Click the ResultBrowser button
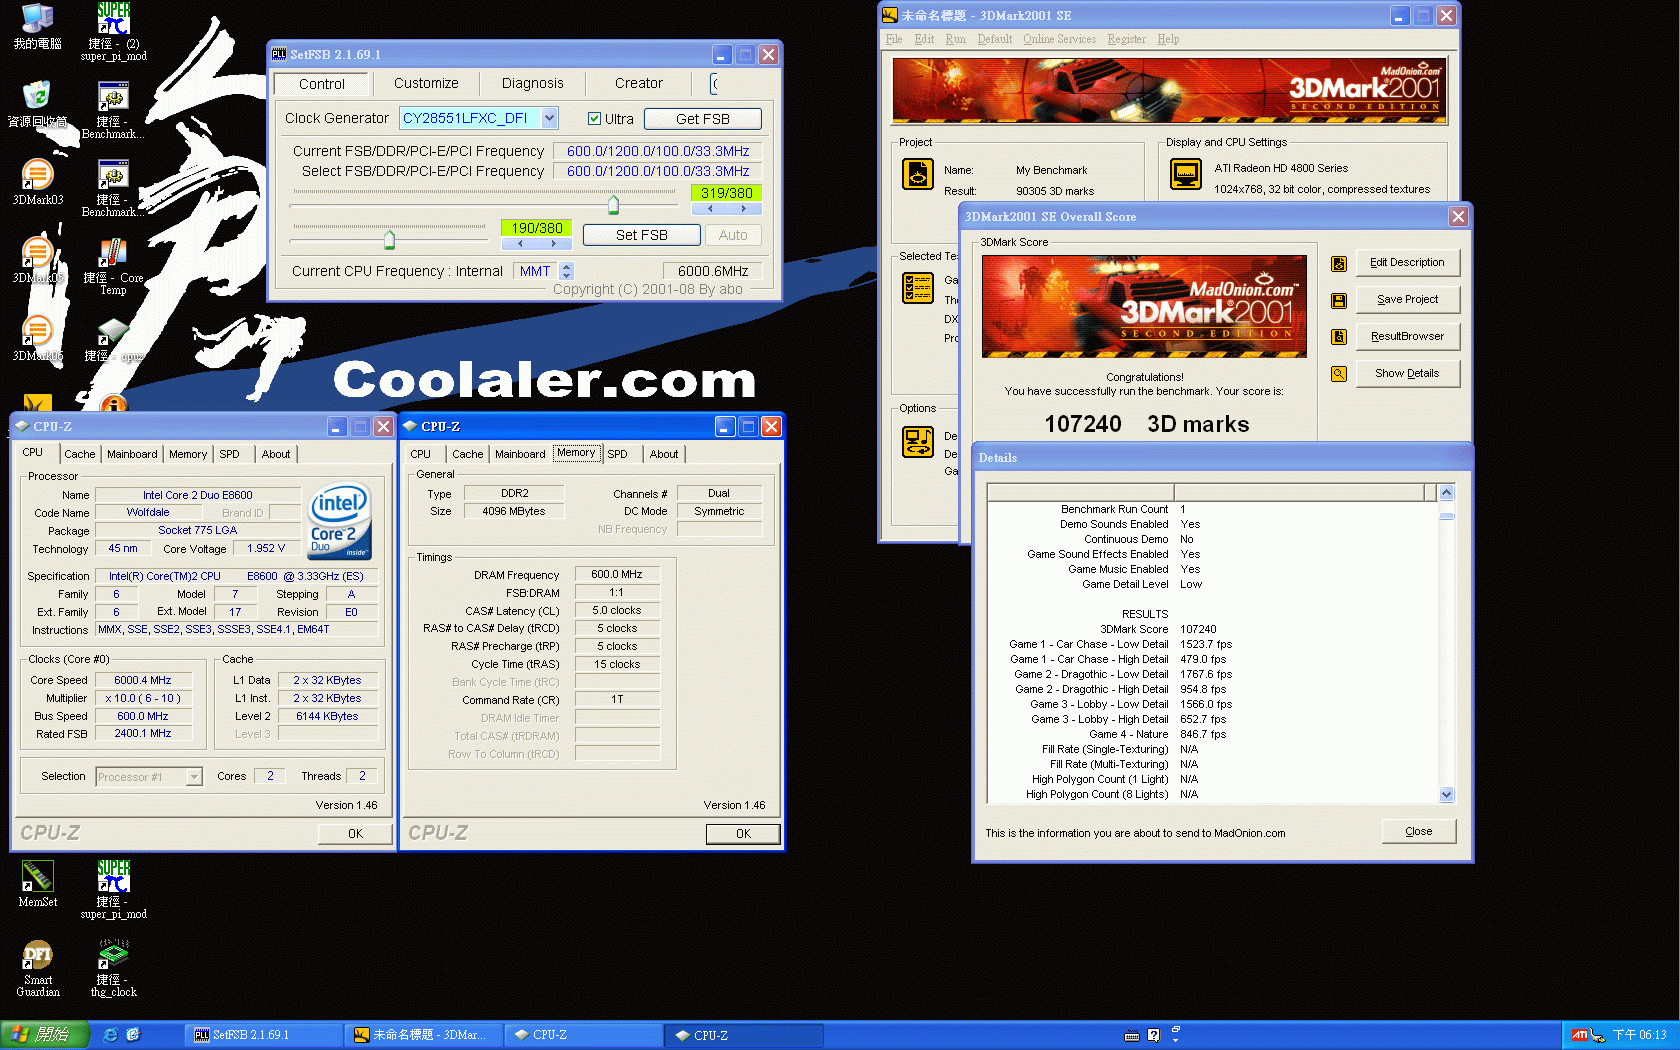 click(x=1407, y=337)
